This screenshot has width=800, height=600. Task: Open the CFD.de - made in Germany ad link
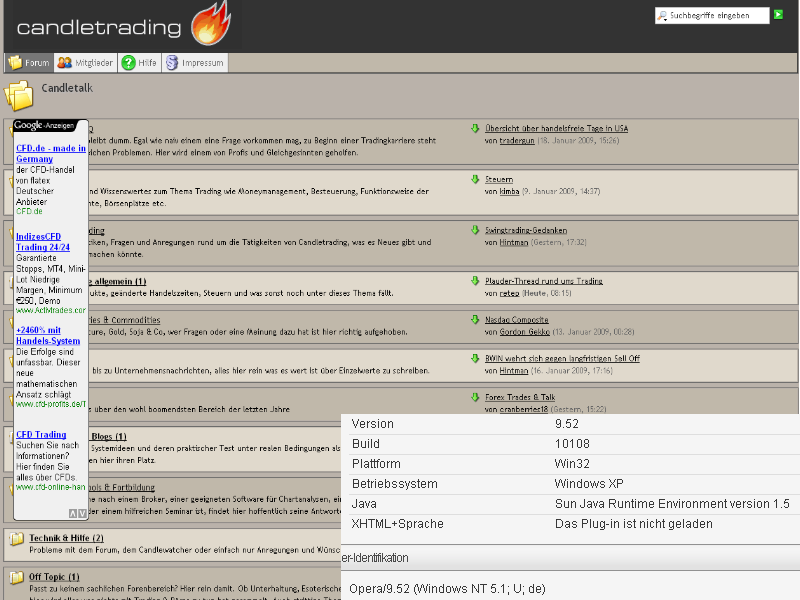(50, 153)
